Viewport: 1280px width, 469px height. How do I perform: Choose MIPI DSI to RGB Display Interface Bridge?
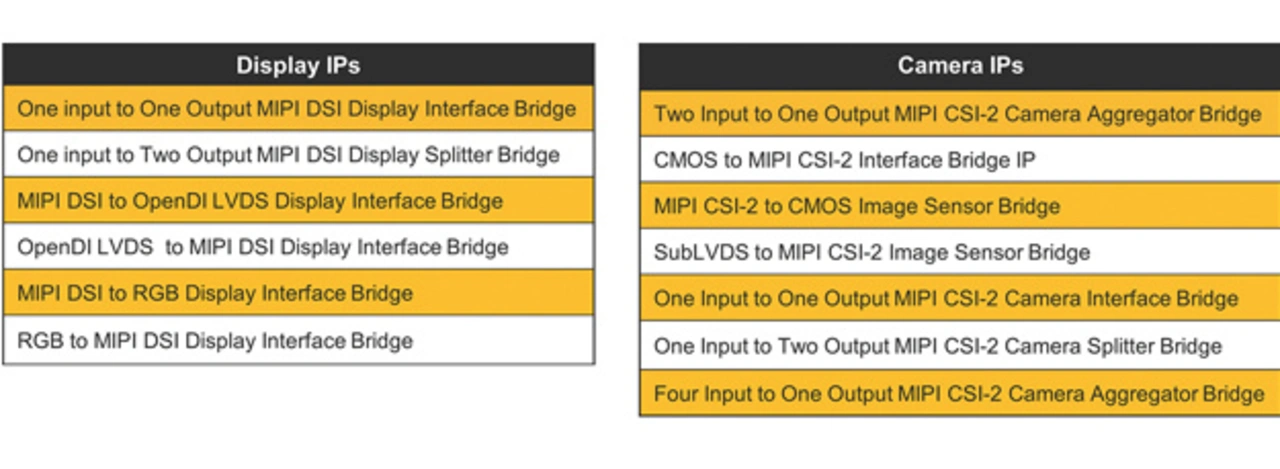pyautogui.click(x=298, y=293)
